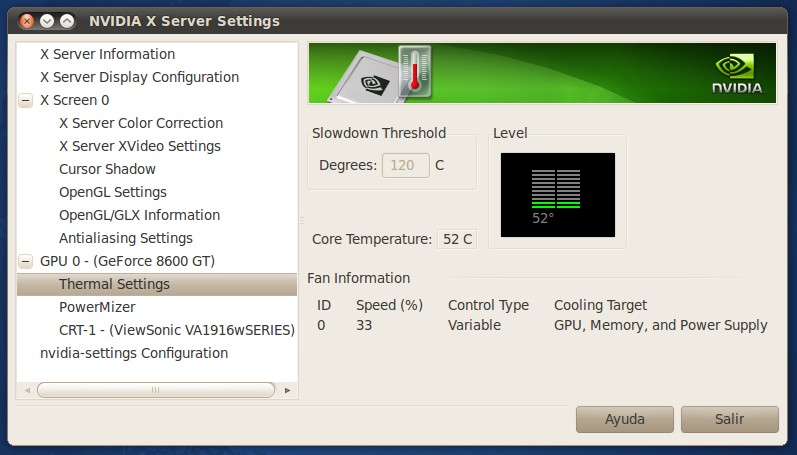Click the temperature level gauge showing 52°

(558, 195)
